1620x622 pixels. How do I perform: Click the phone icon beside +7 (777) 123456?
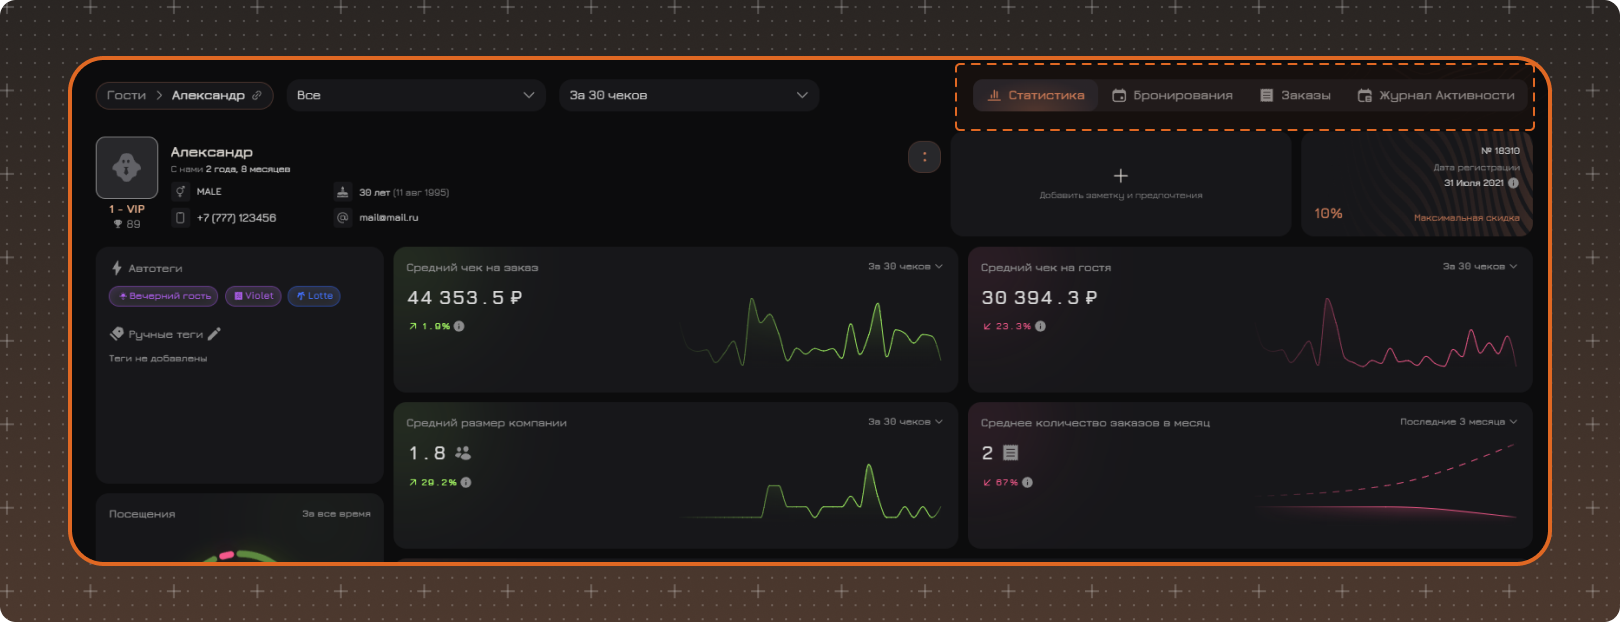tap(181, 217)
